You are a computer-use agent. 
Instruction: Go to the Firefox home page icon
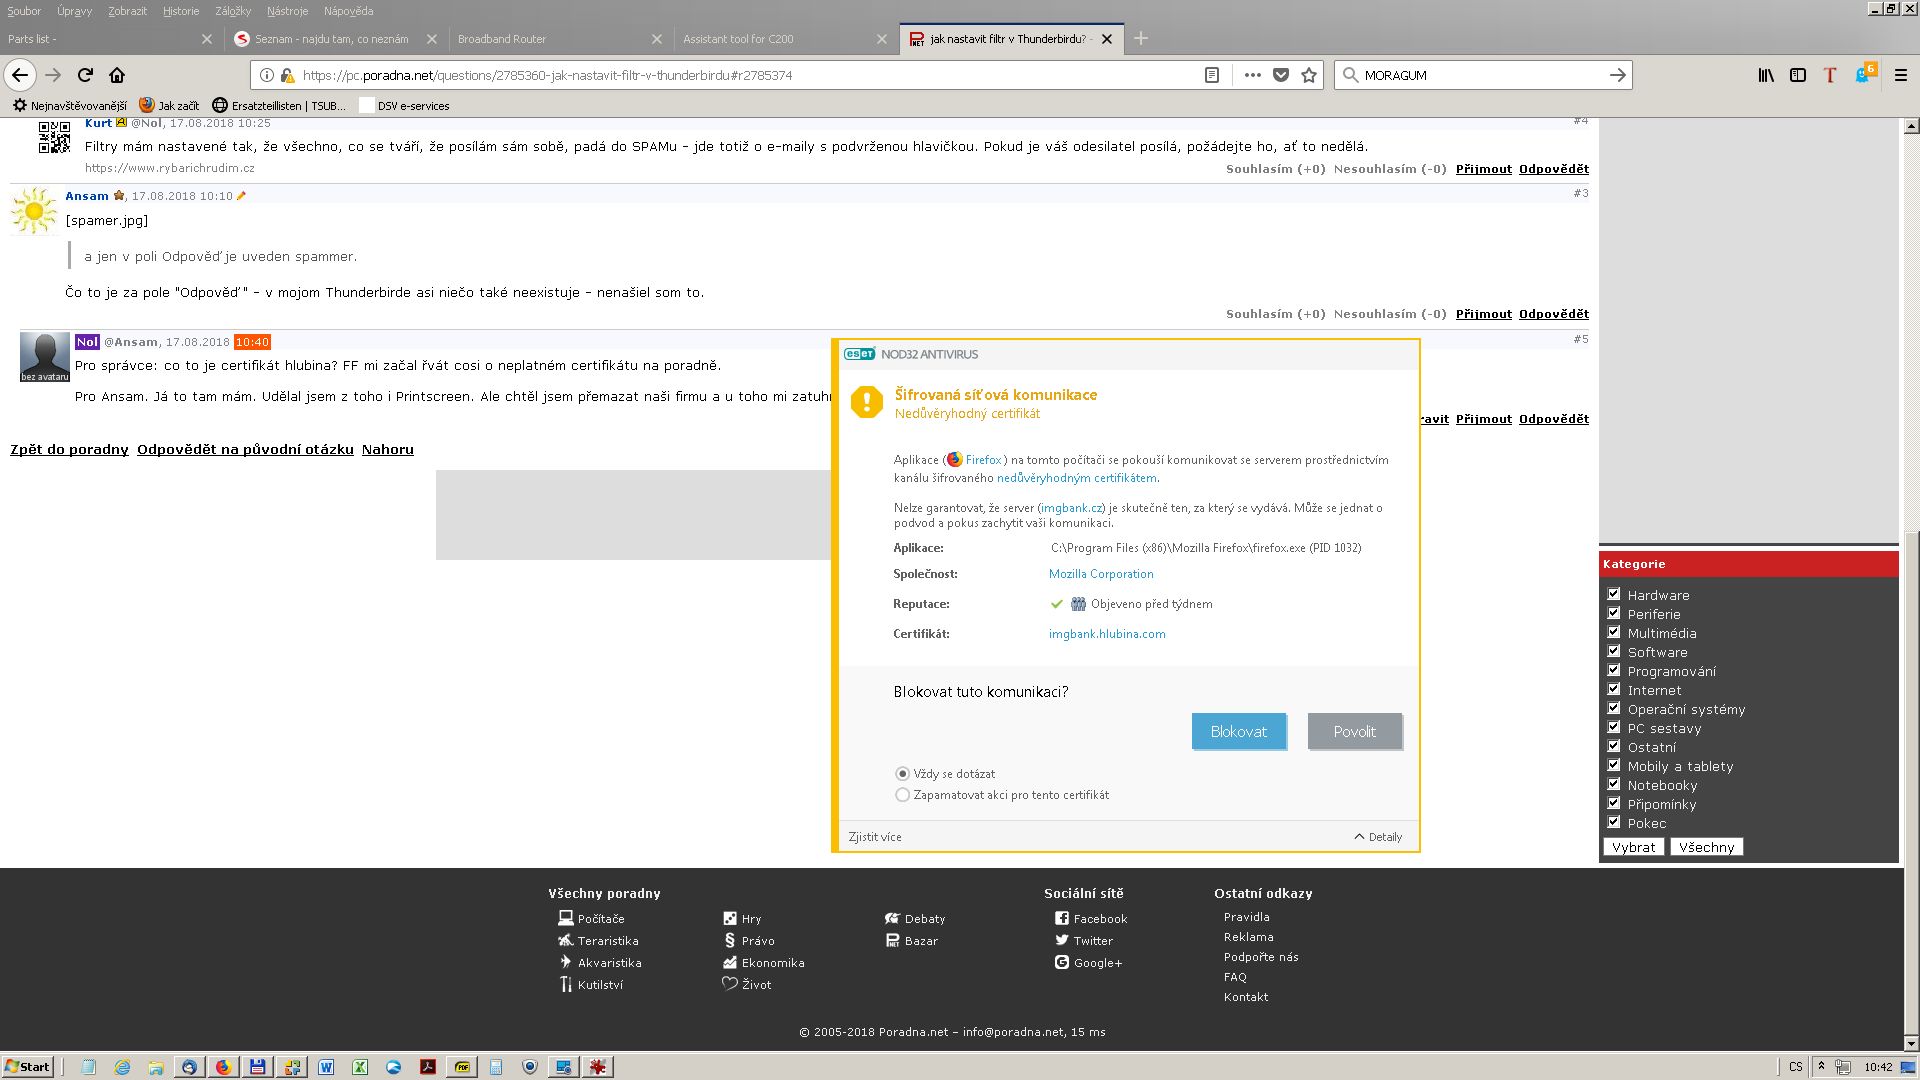click(x=117, y=75)
